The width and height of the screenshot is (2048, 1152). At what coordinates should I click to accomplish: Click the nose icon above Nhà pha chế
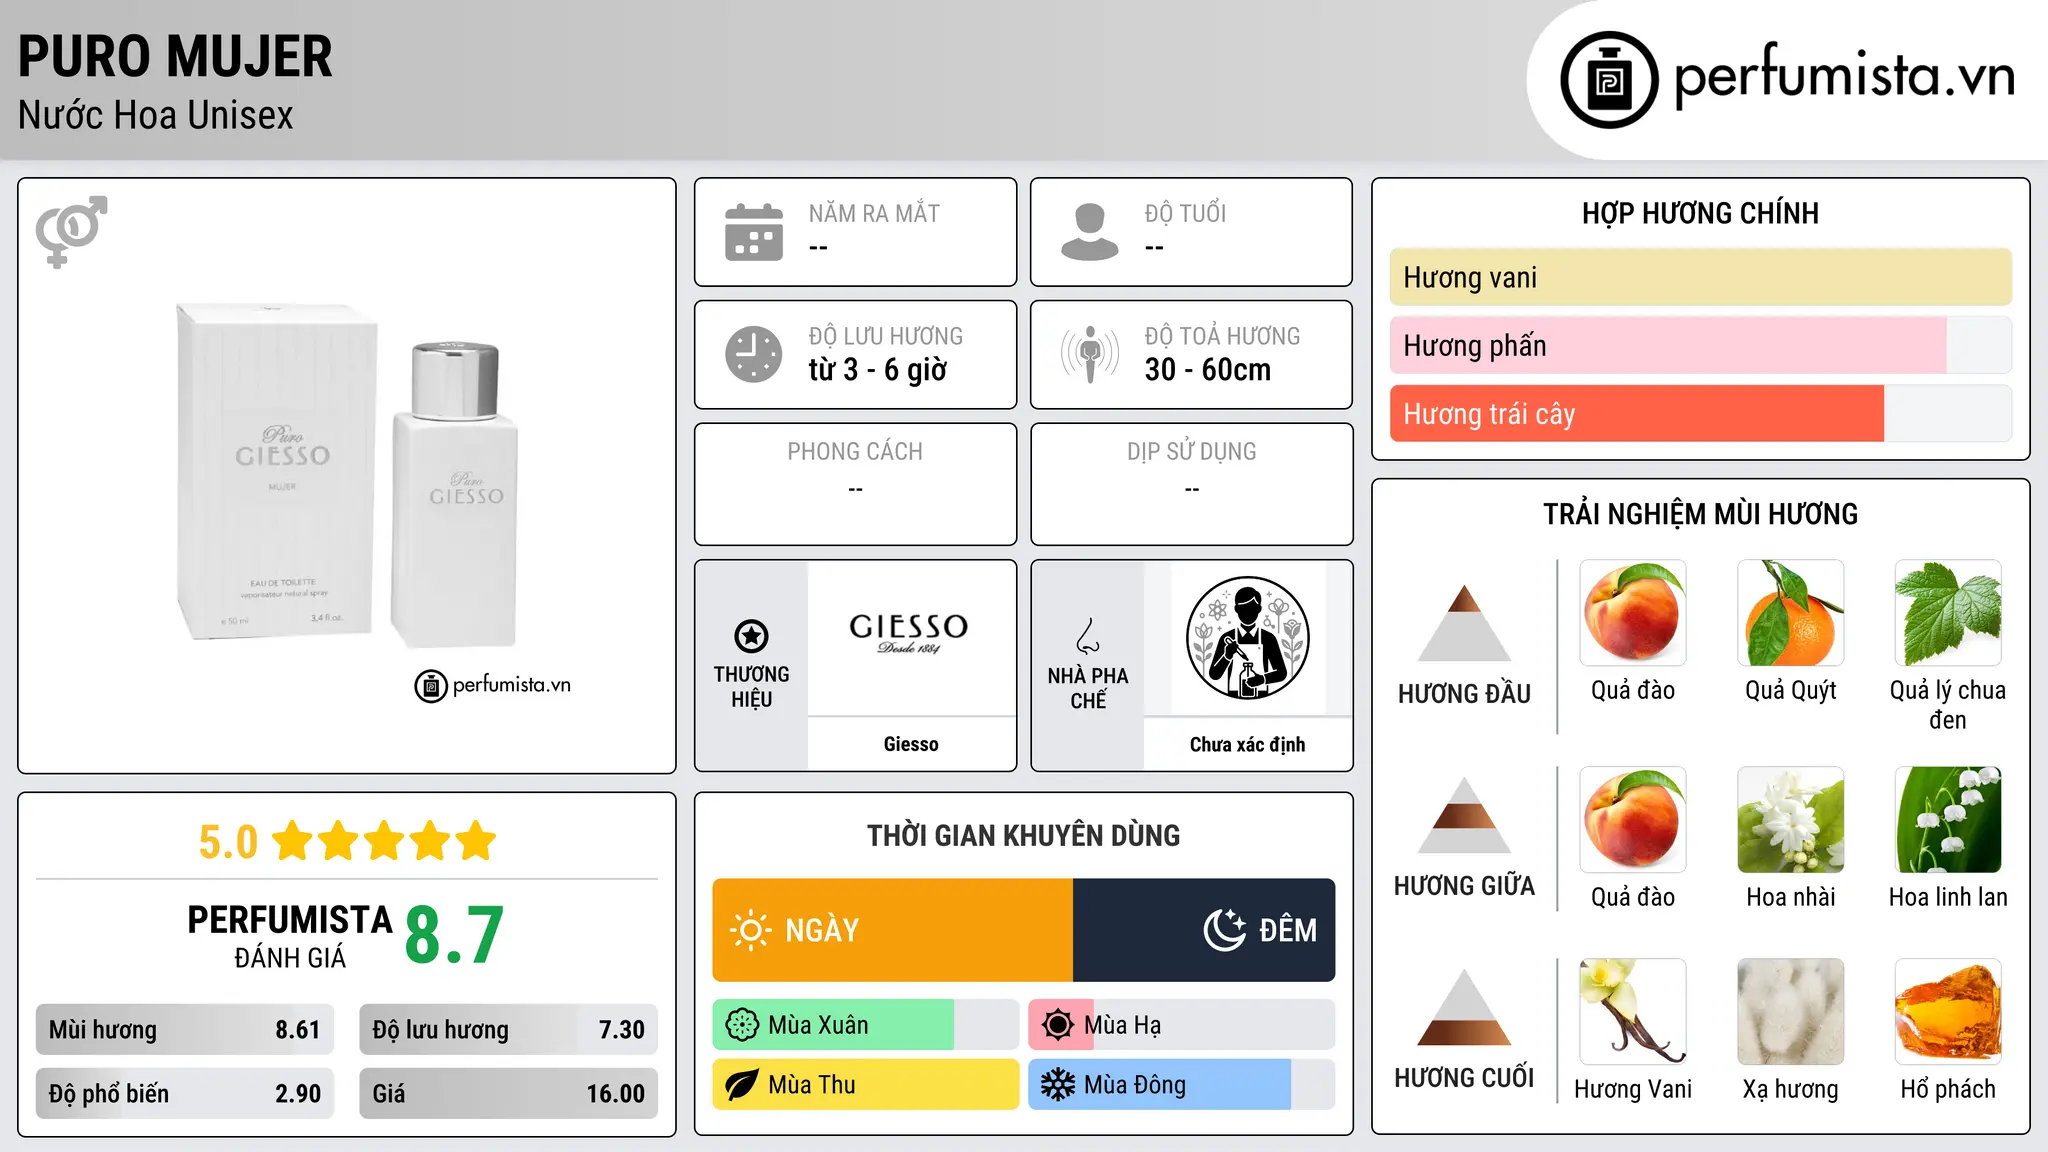[x=1087, y=635]
